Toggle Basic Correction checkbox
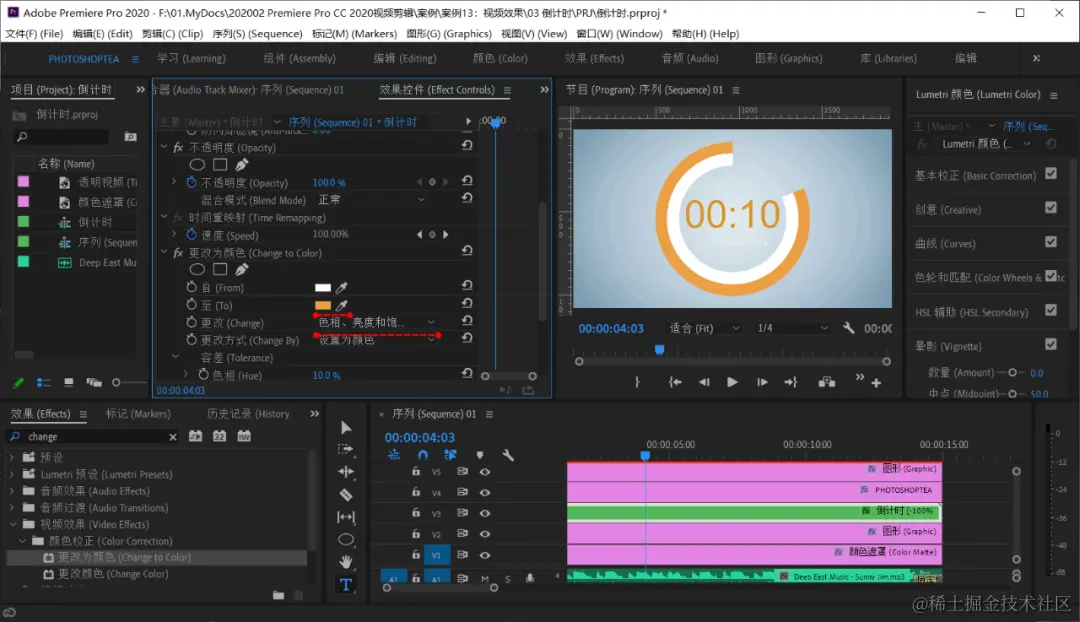 pos(1051,174)
